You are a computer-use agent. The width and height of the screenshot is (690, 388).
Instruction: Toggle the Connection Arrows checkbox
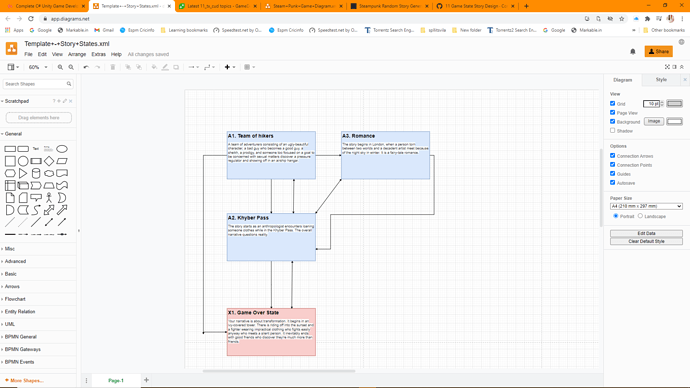(613, 156)
